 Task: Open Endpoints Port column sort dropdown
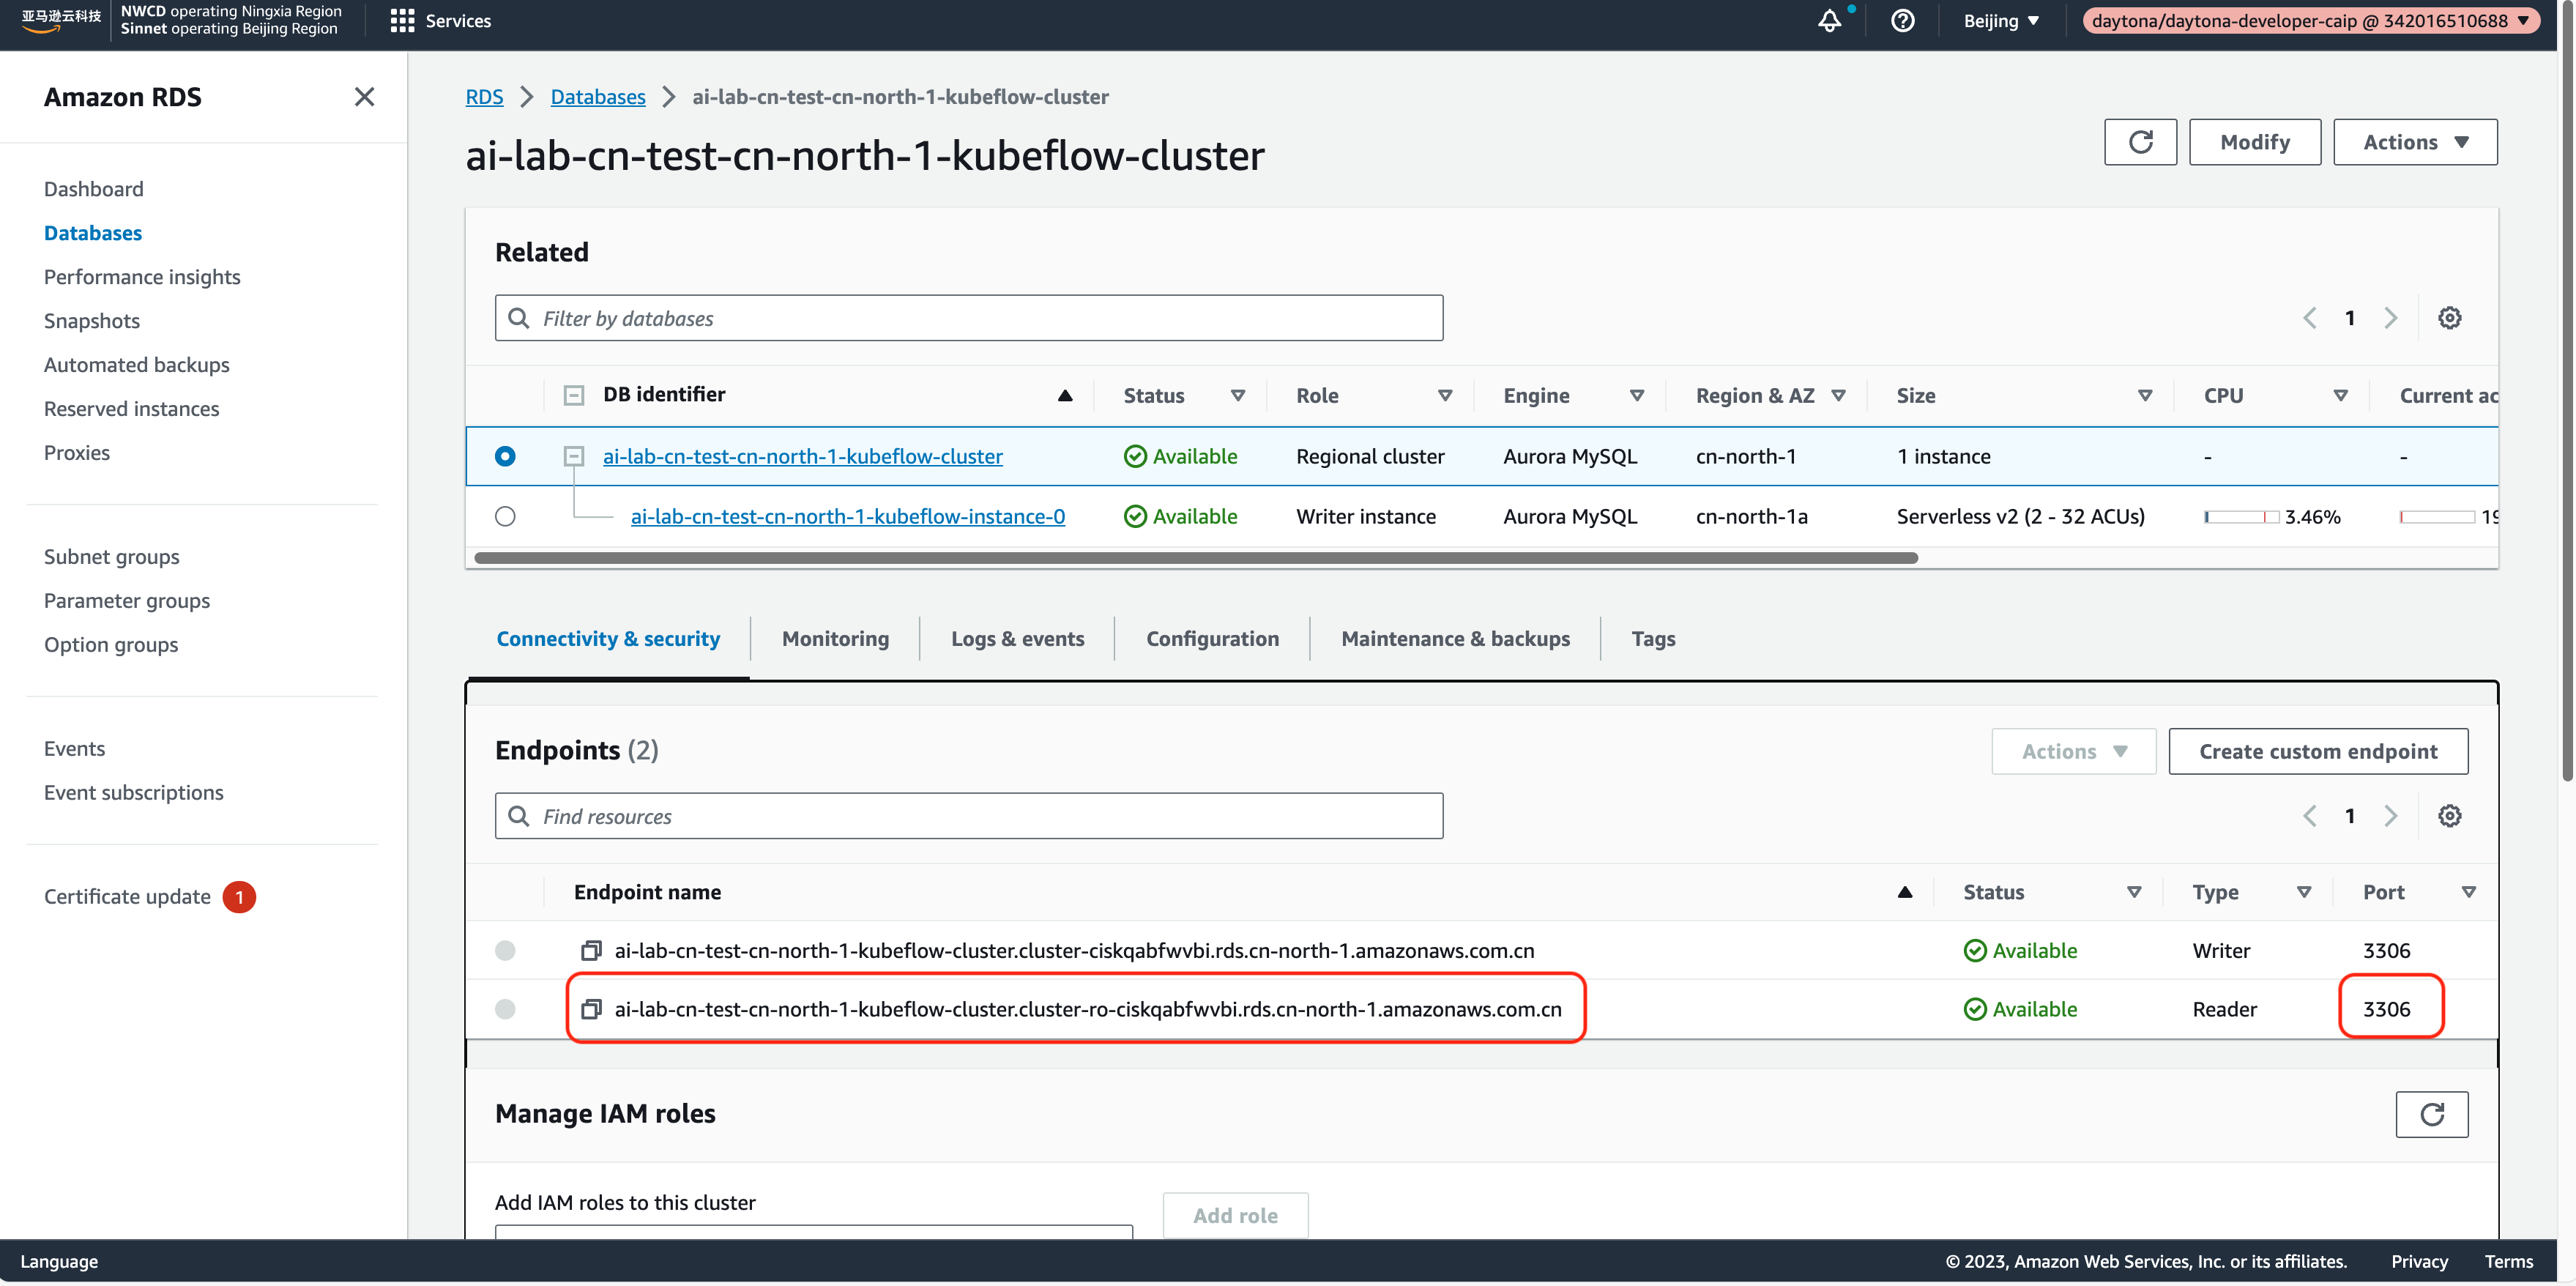(2468, 892)
